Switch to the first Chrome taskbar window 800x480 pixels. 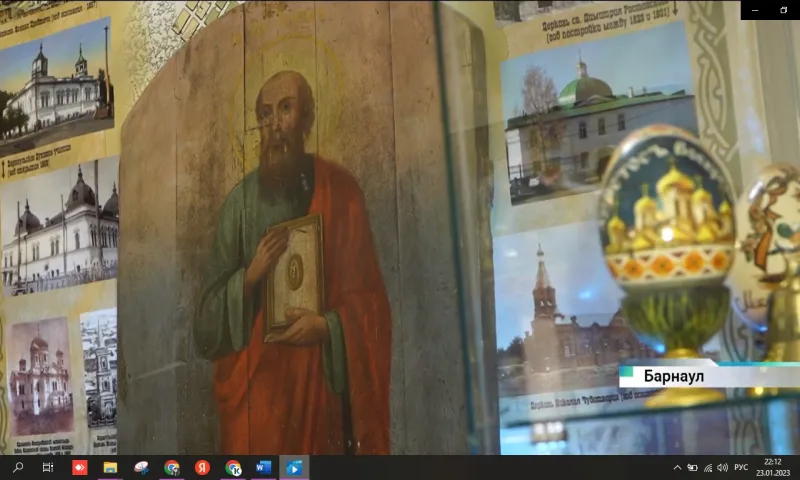click(172, 467)
